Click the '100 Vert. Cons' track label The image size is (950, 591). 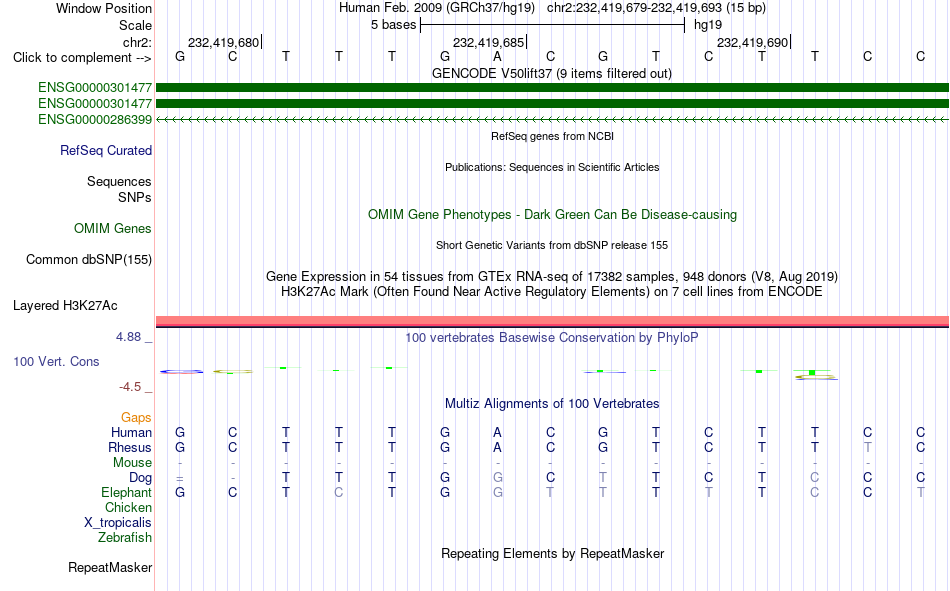[56, 361]
